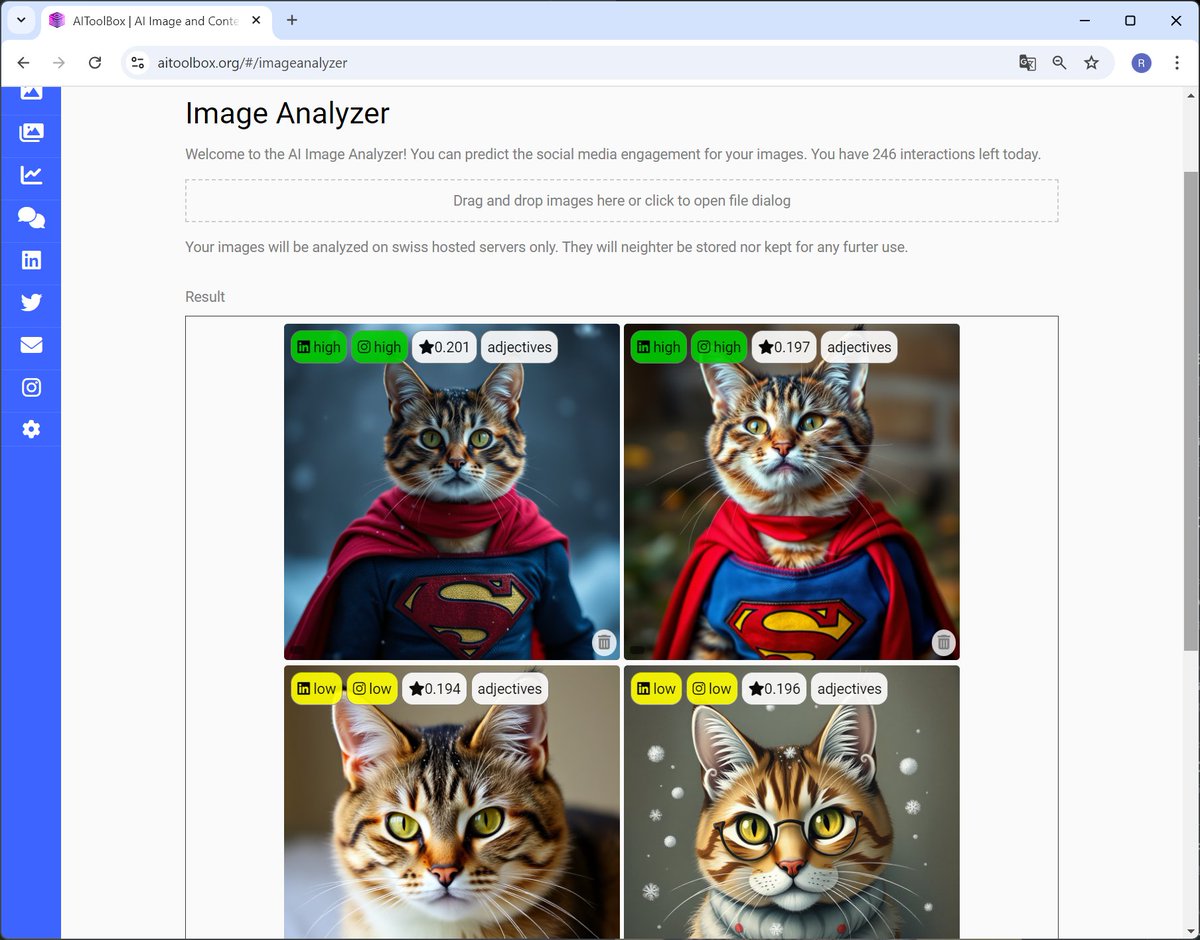Click the browser back arrow
The width and height of the screenshot is (1200, 940).
24,62
